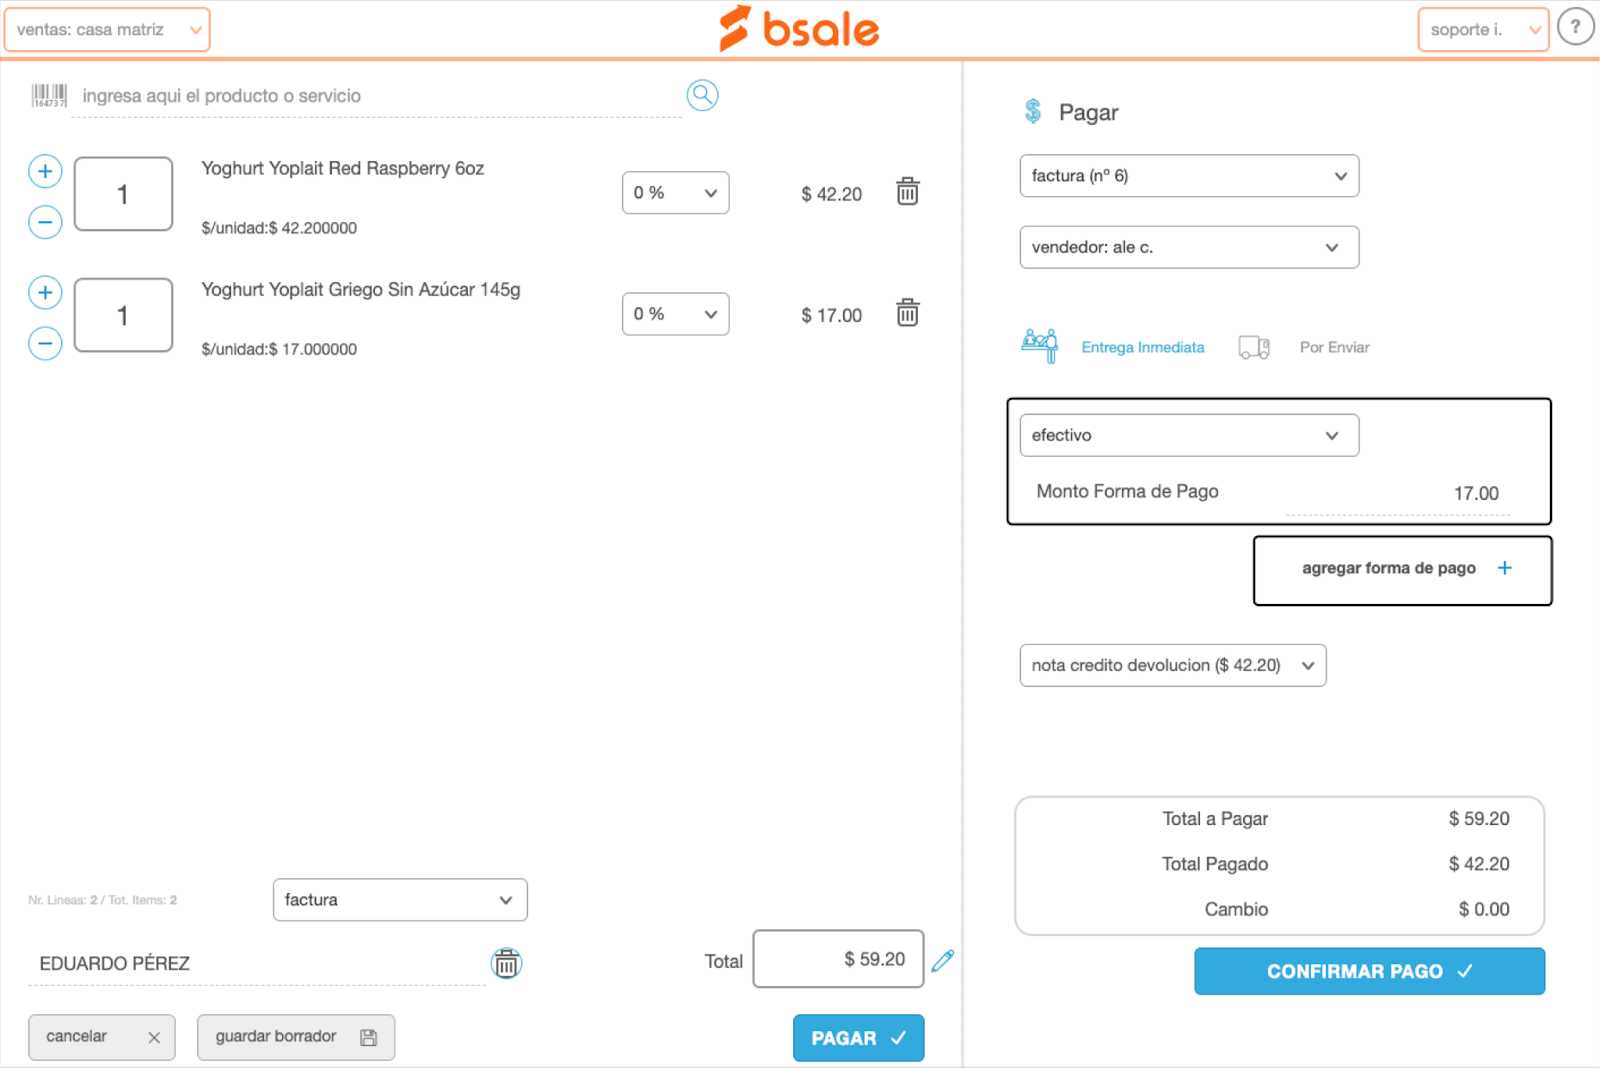
Task: Open the factura dropdown near the bottom left
Action: coord(400,900)
